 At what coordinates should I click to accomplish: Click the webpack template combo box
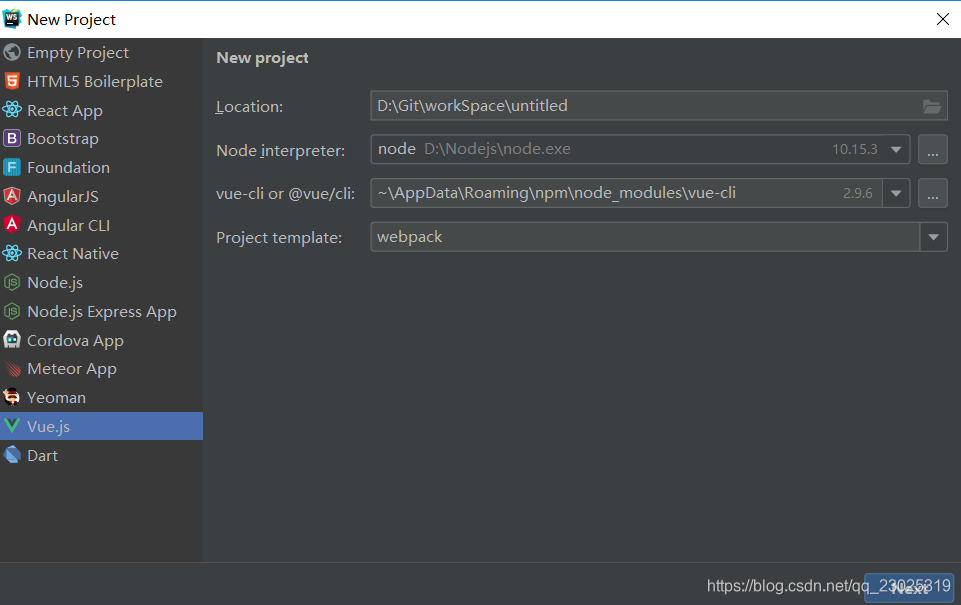point(659,237)
